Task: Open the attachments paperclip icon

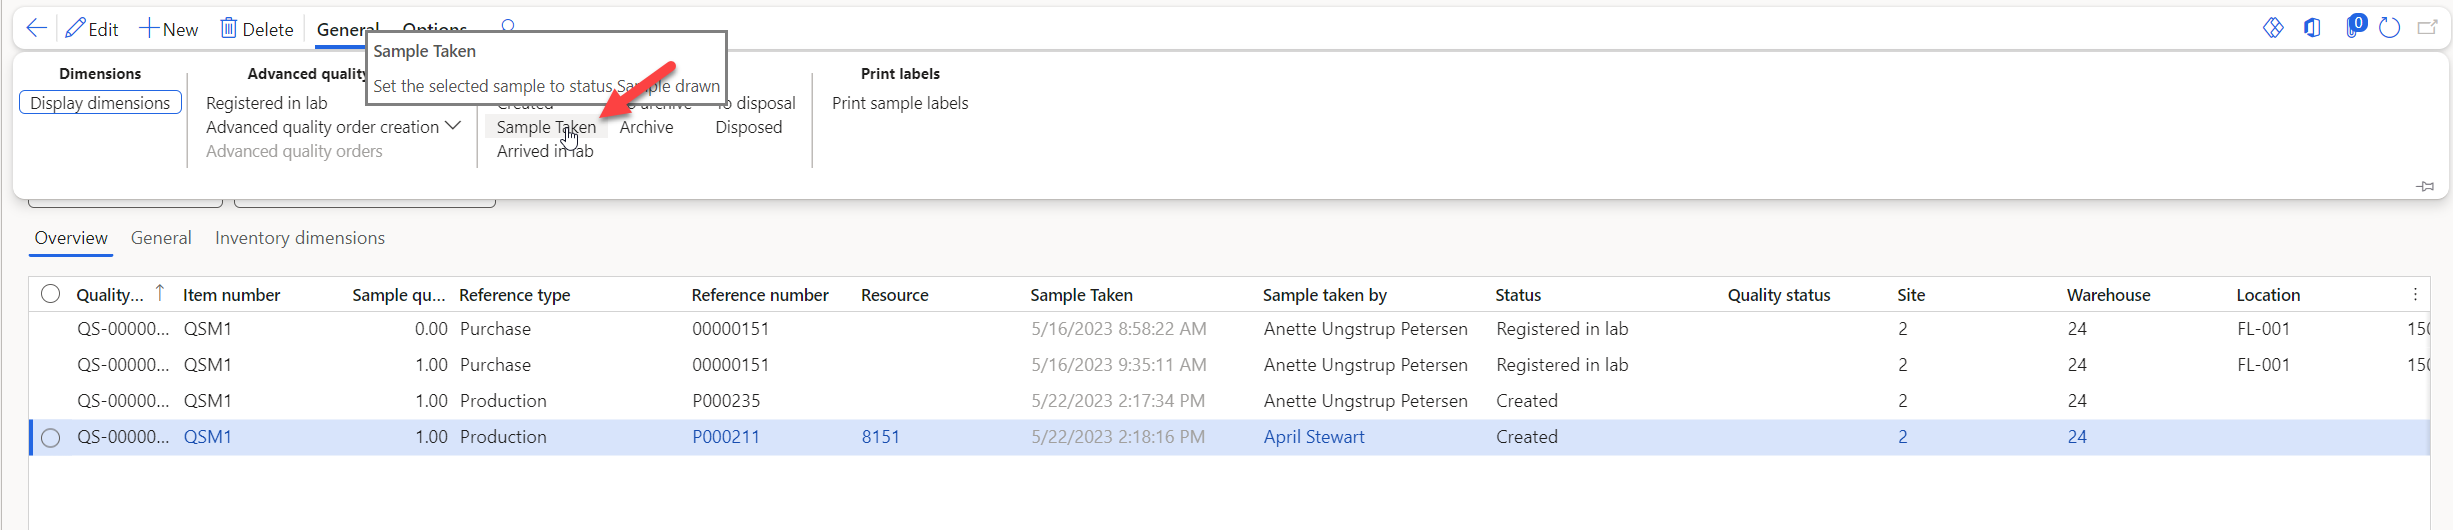Action: 2353,28
